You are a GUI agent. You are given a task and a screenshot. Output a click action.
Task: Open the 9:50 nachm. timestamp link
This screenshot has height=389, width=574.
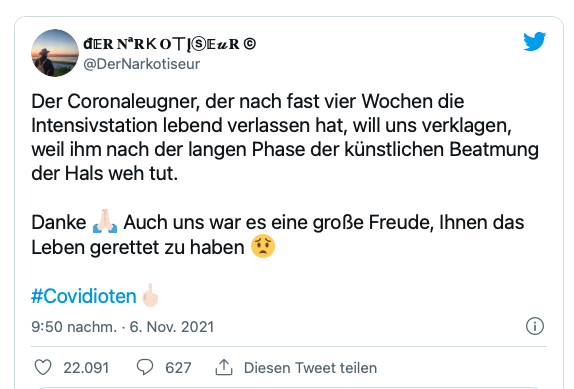[x=74, y=327]
